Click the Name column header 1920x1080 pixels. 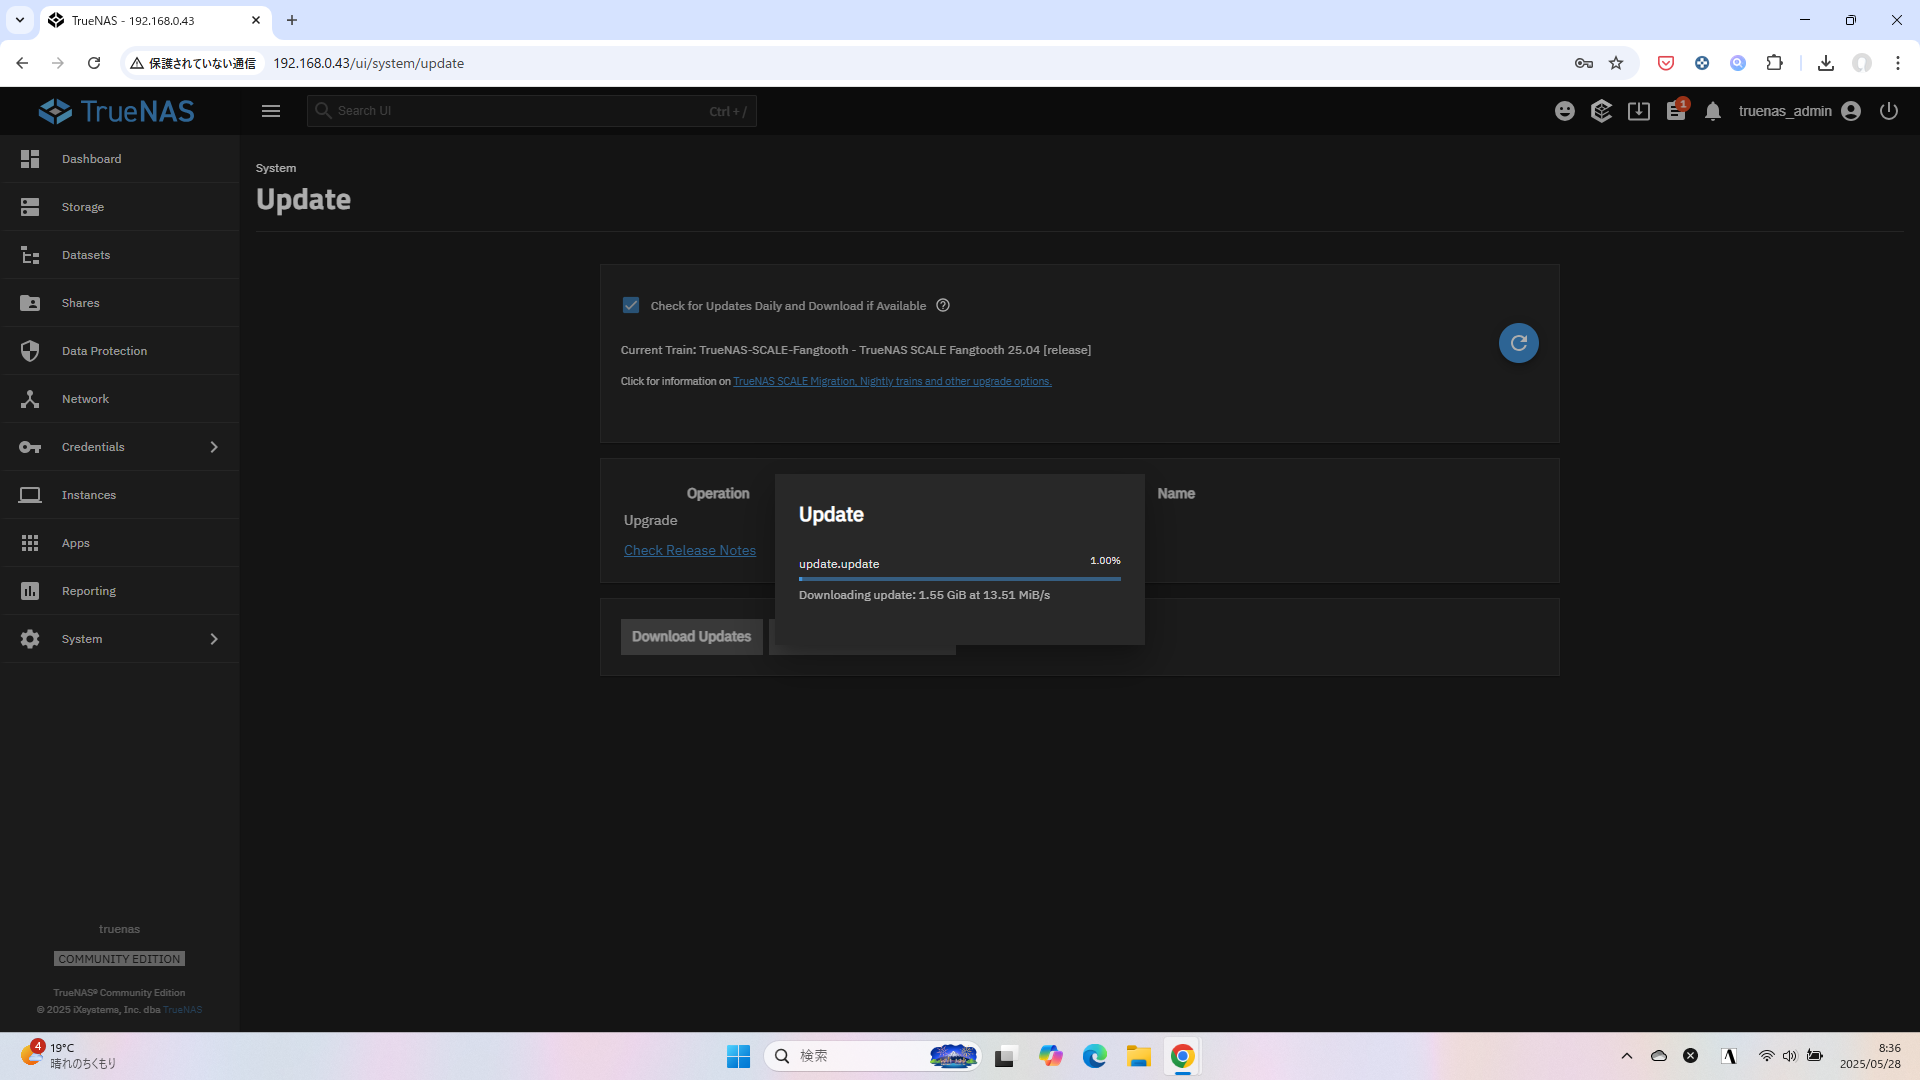point(1176,494)
